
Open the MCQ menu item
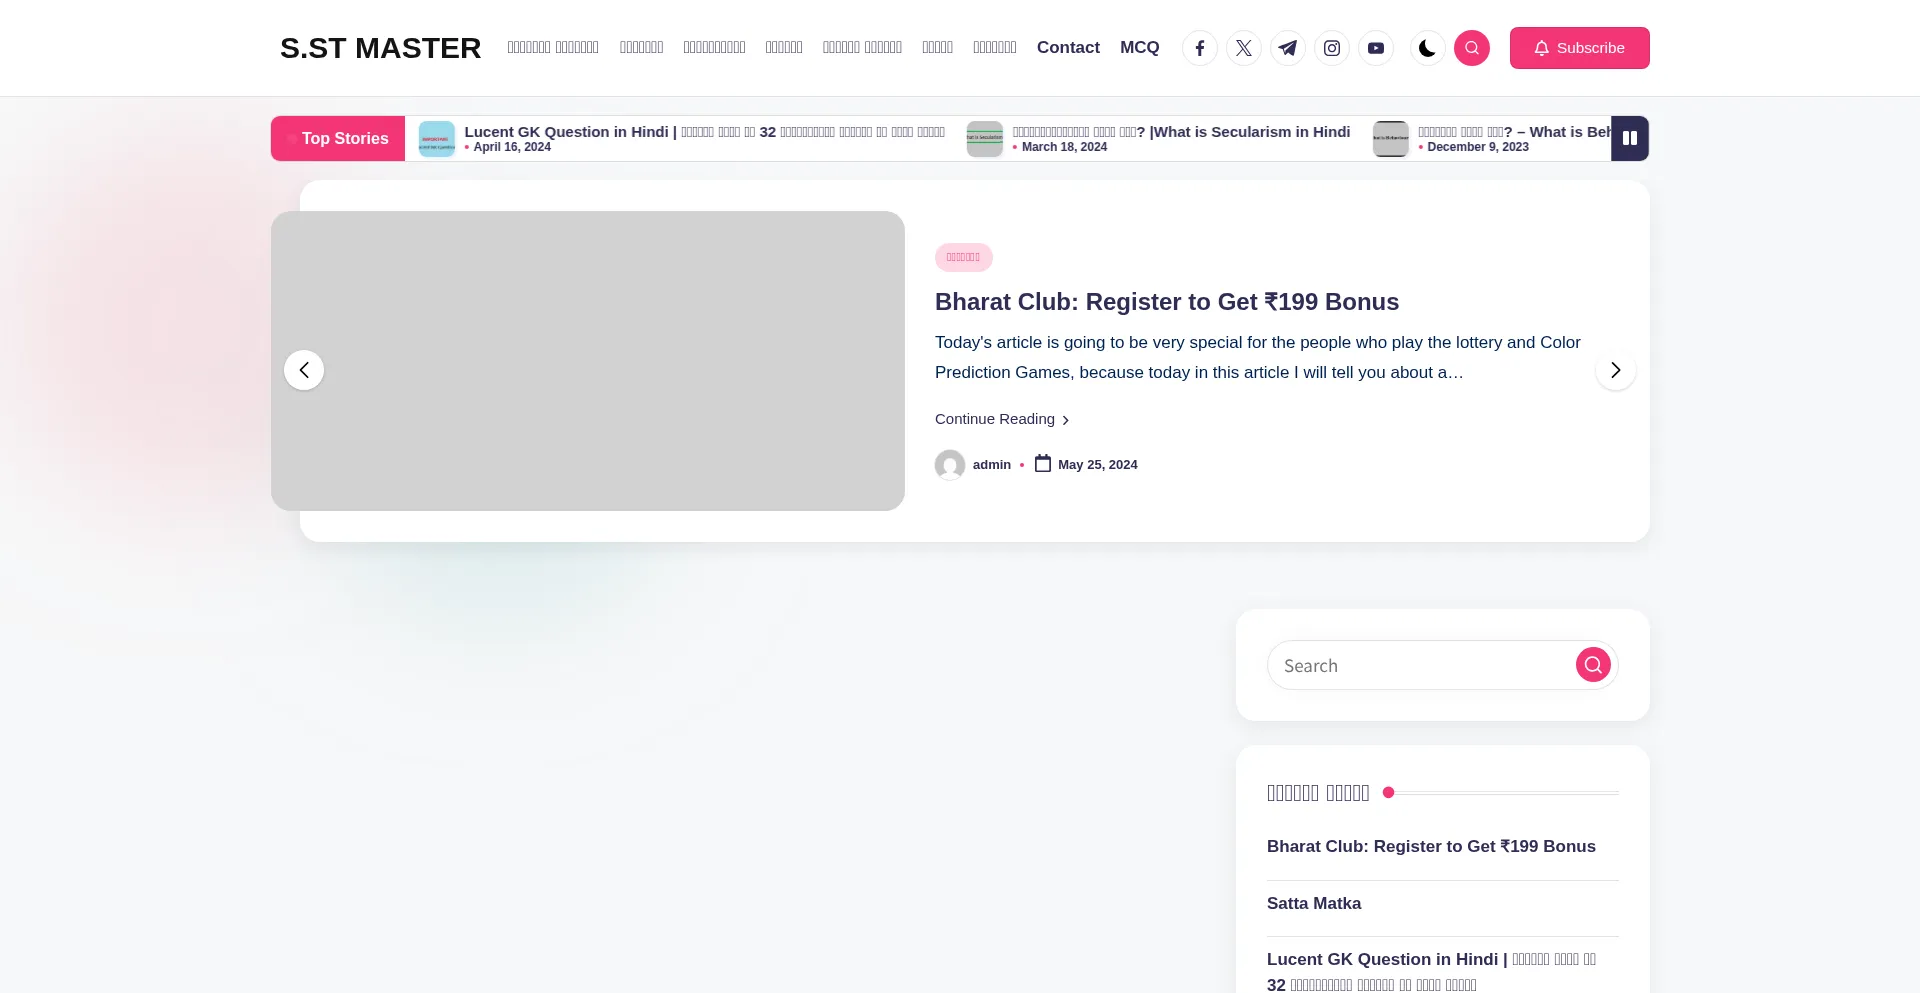[x=1140, y=47]
